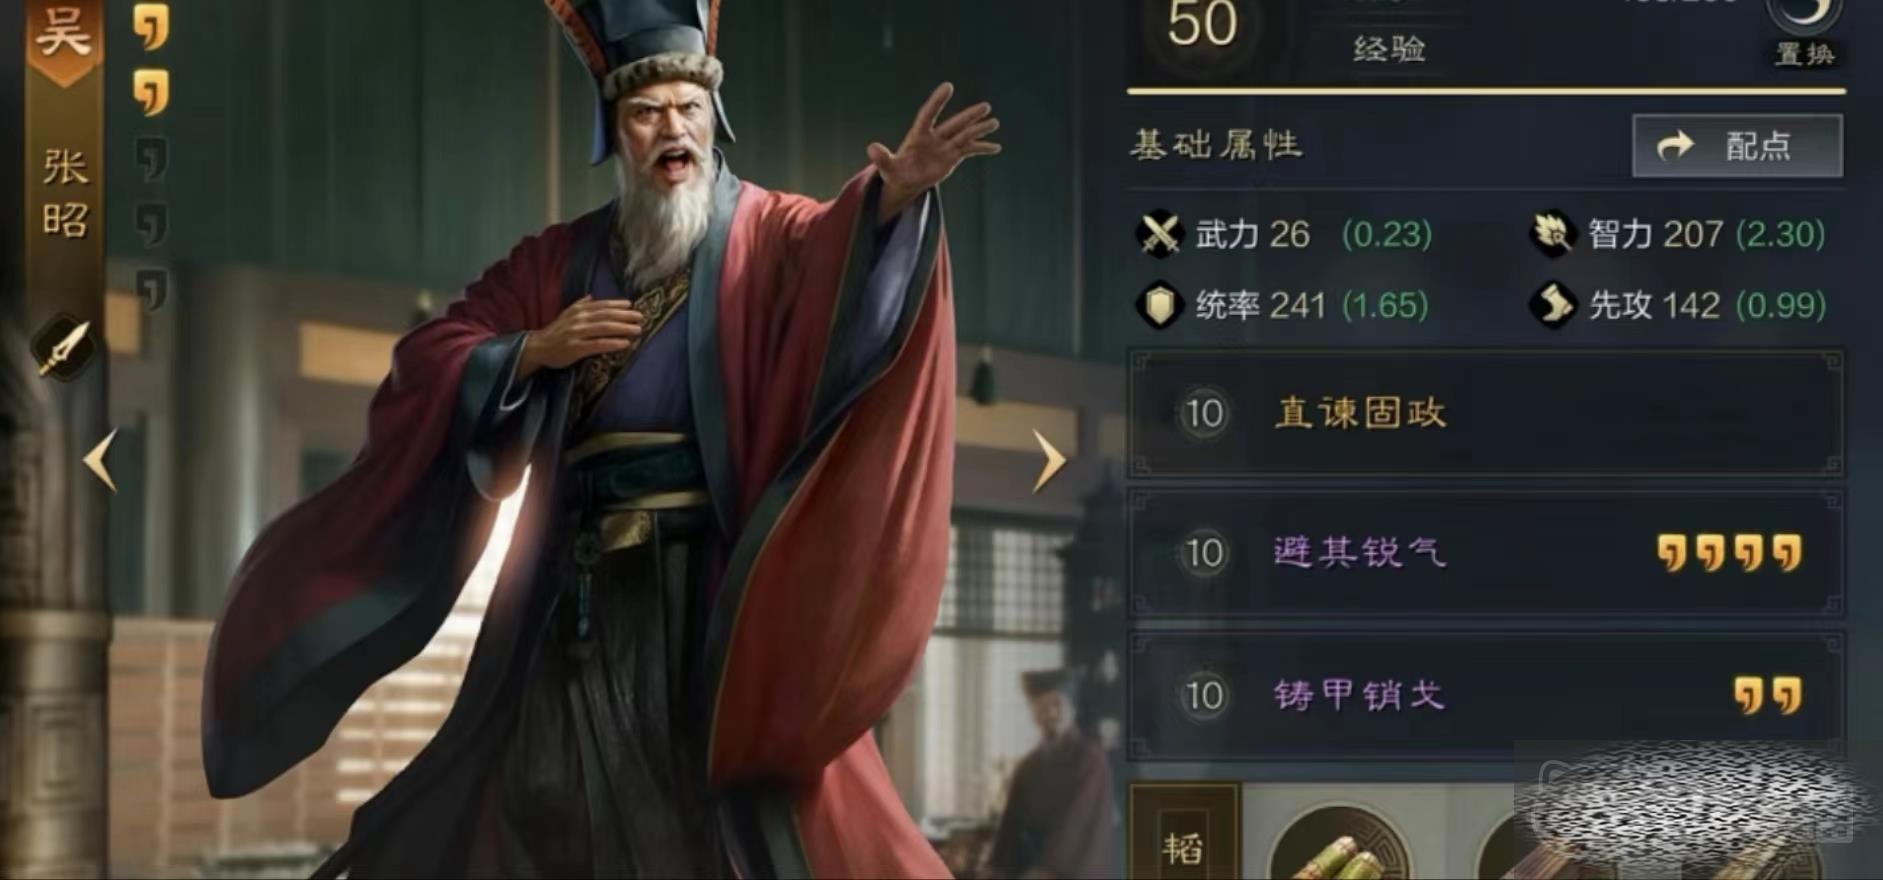Click the crossed swords 武力 icon
The width and height of the screenshot is (1883, 880).
click(1159, 235)
